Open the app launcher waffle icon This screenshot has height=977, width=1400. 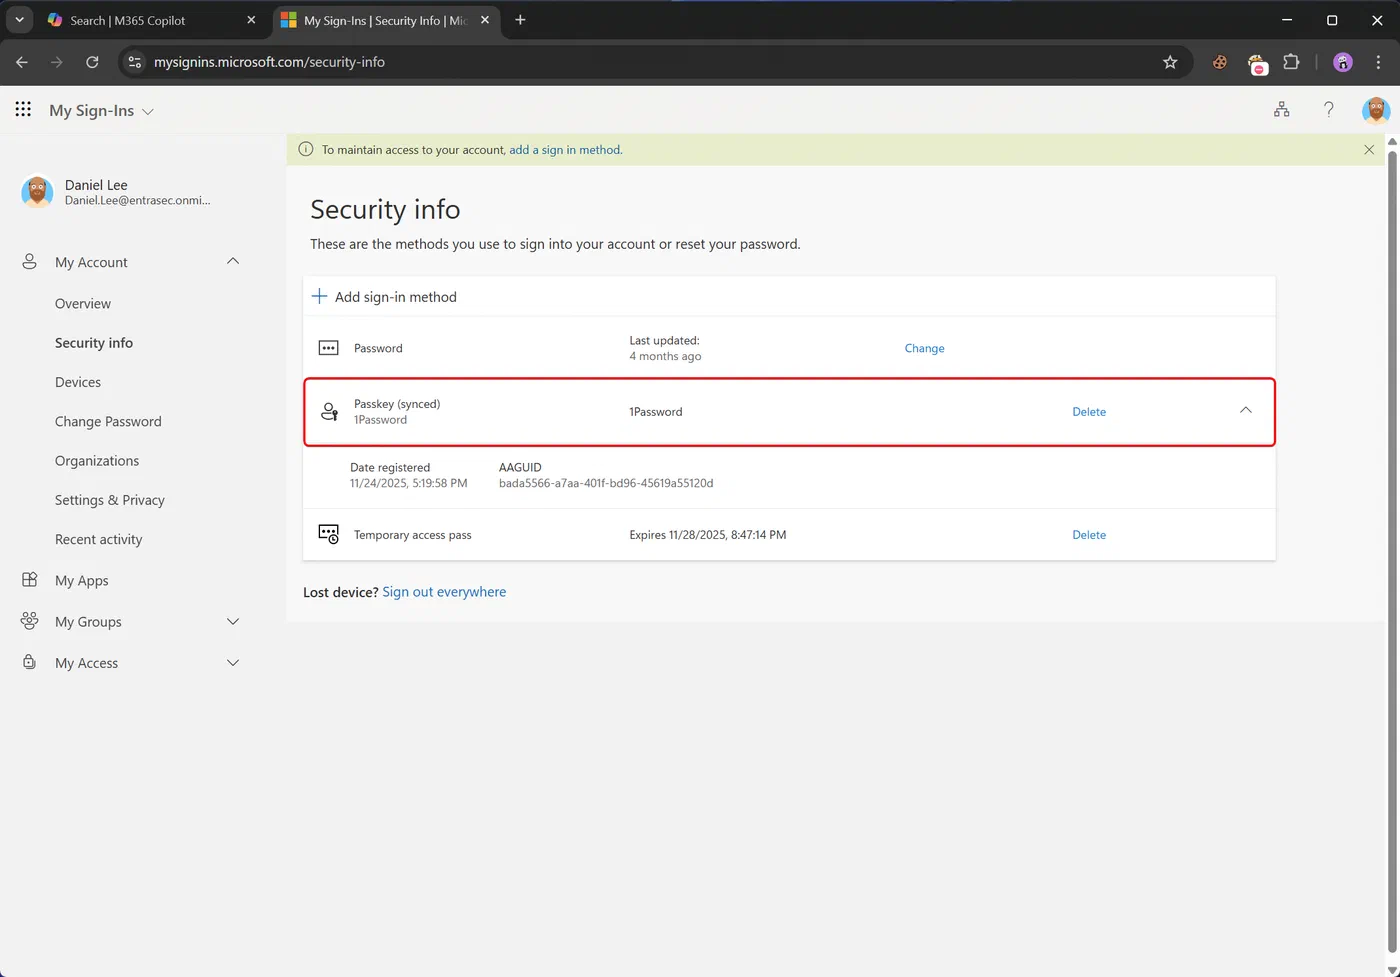click(x=23, y=110)
